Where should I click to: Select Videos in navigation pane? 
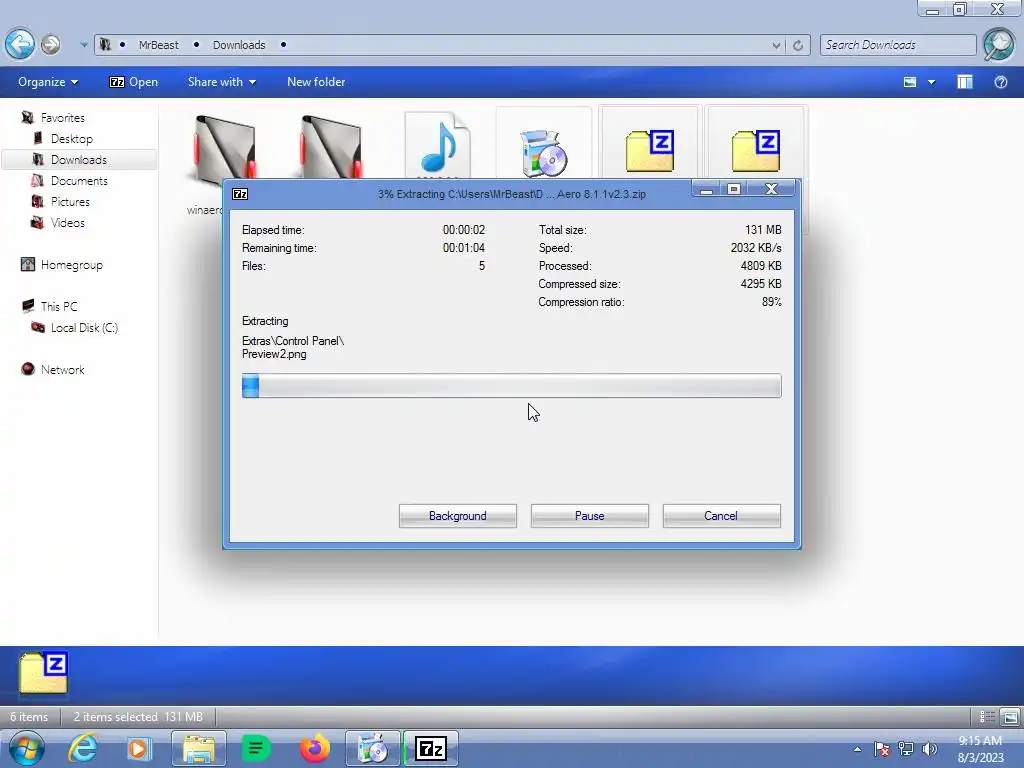click(x=67, y=222)
